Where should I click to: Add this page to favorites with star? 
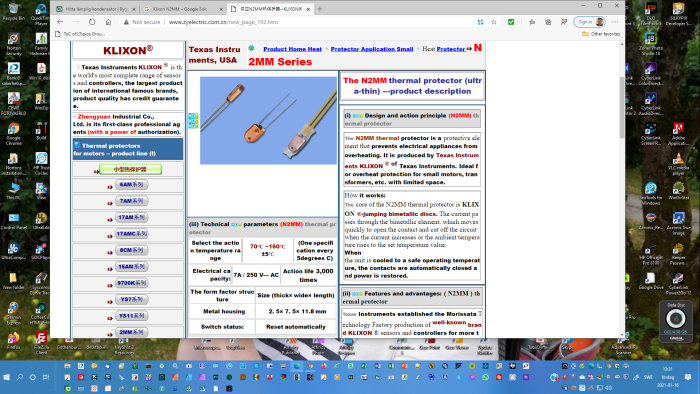pos(494,22)
